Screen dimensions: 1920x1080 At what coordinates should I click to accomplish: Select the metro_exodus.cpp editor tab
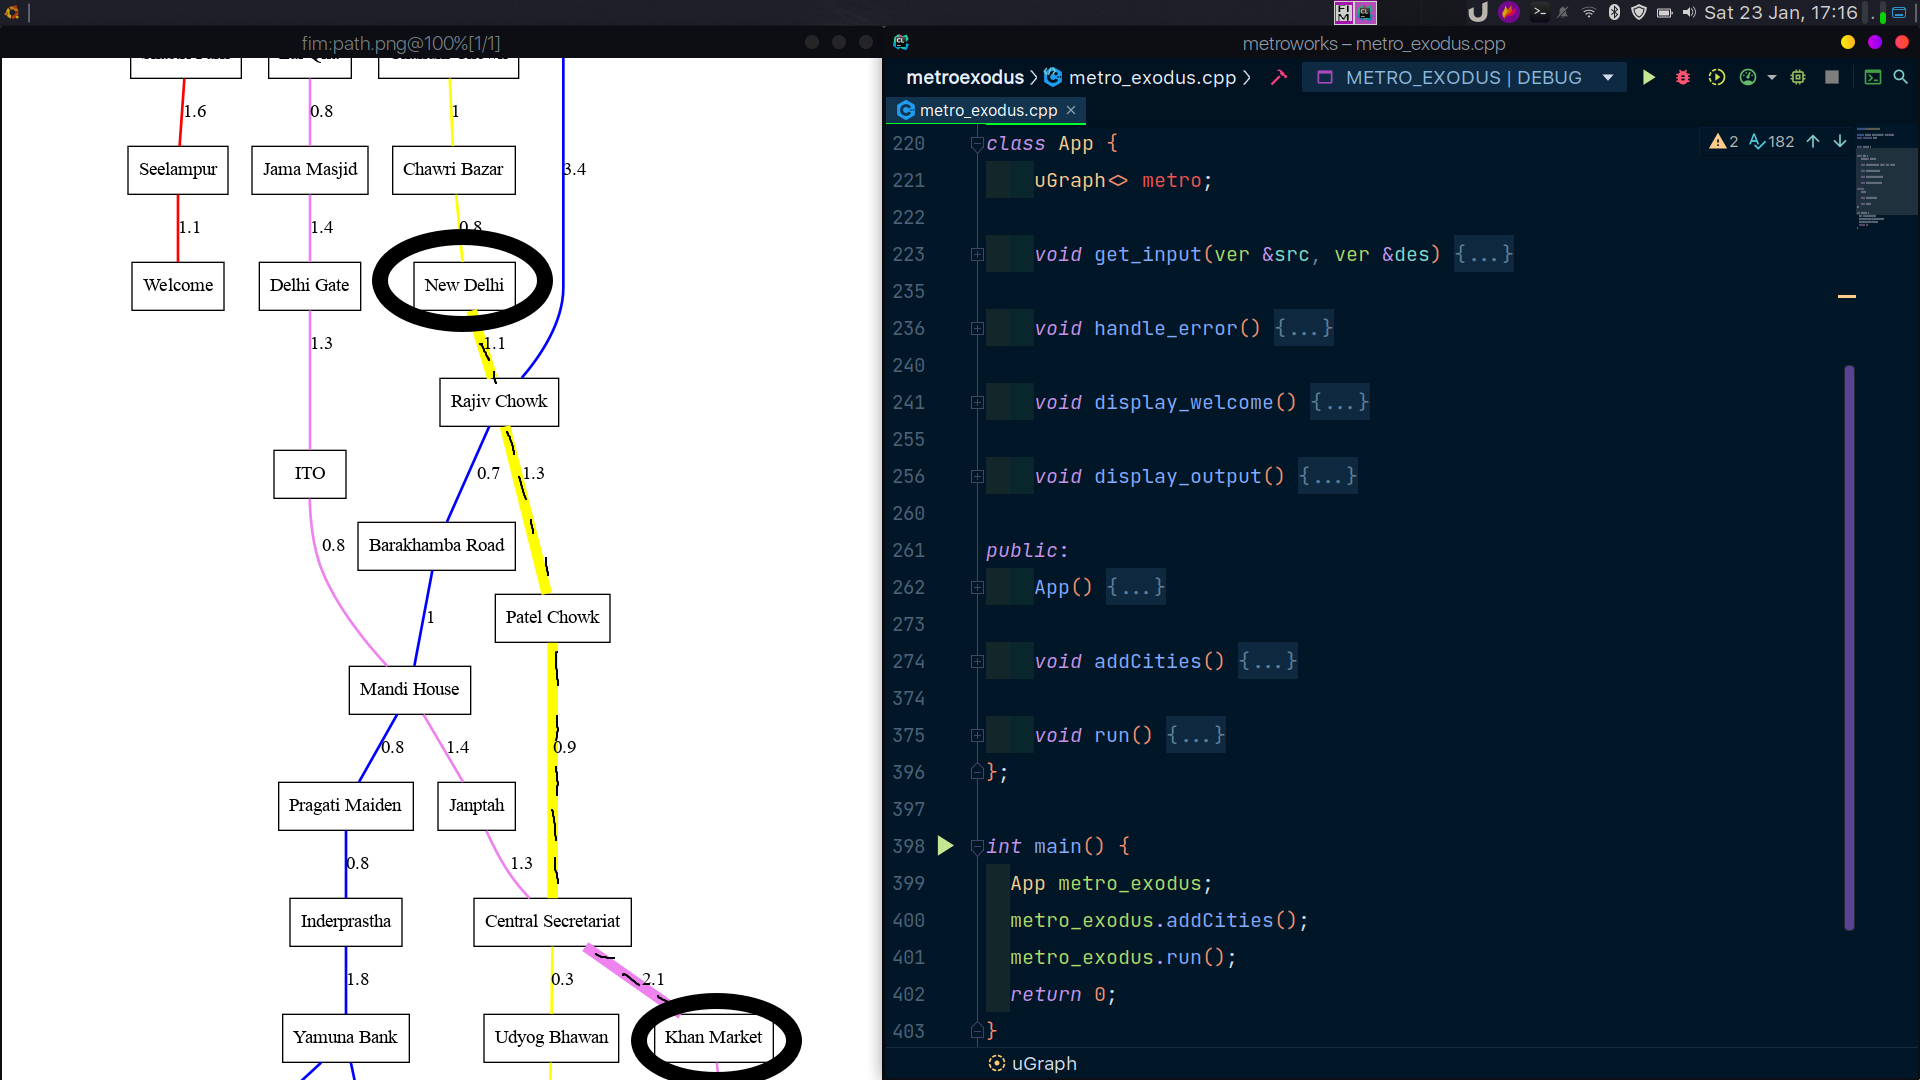[986, 110]
